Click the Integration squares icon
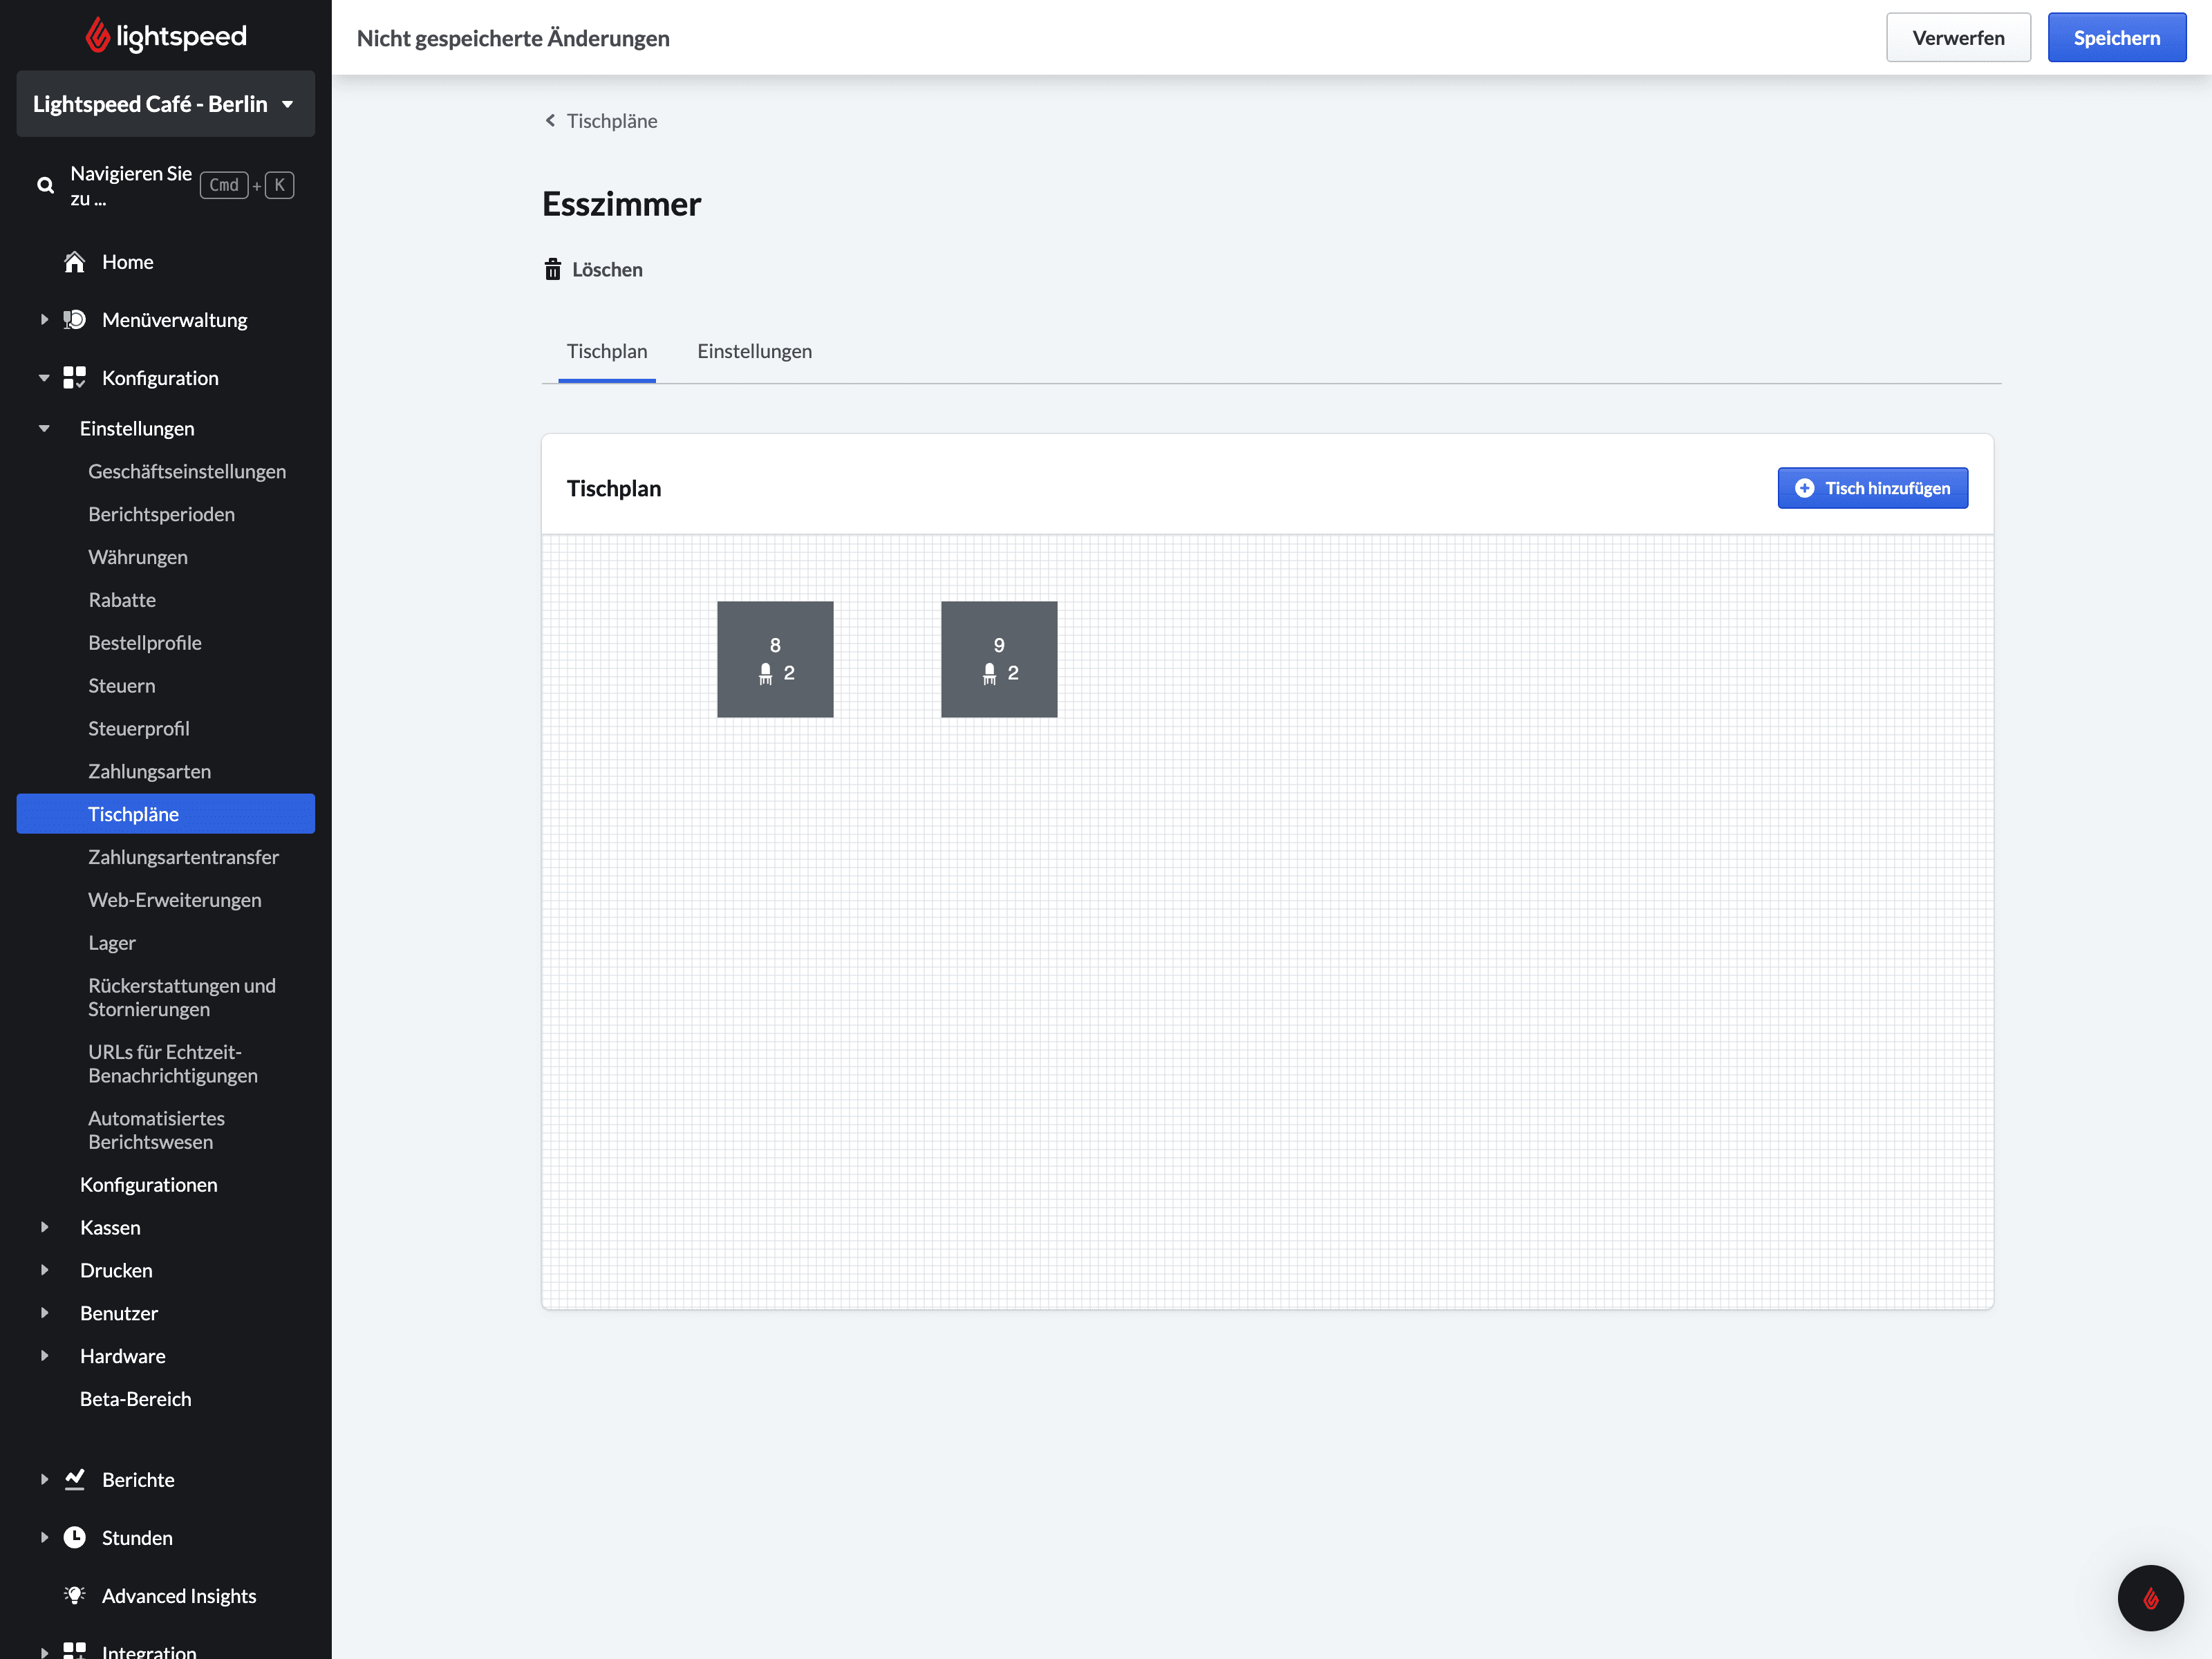The image size is (2212, 1659). (75, 1650)
